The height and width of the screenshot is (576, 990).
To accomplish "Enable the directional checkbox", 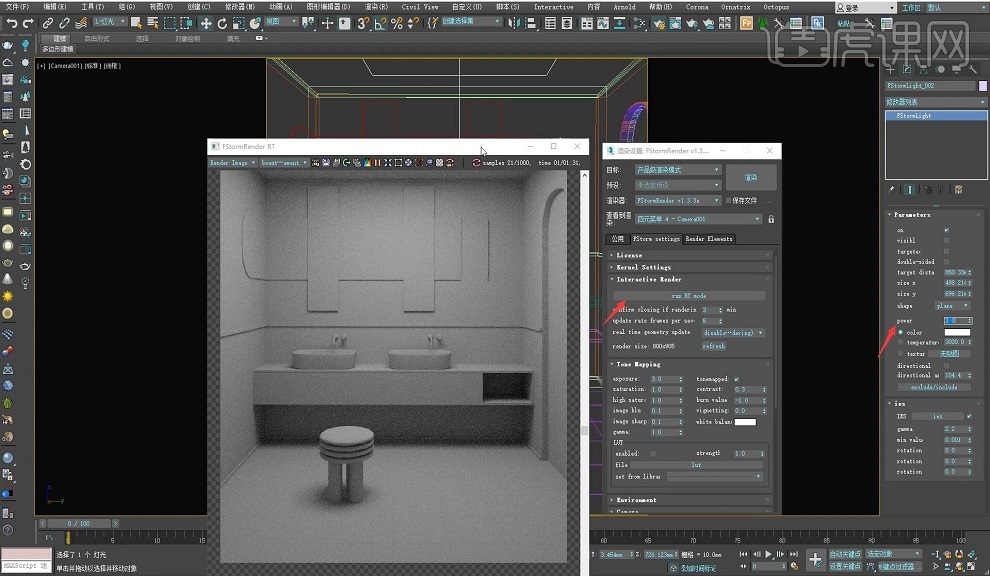I will coord(946,365).
